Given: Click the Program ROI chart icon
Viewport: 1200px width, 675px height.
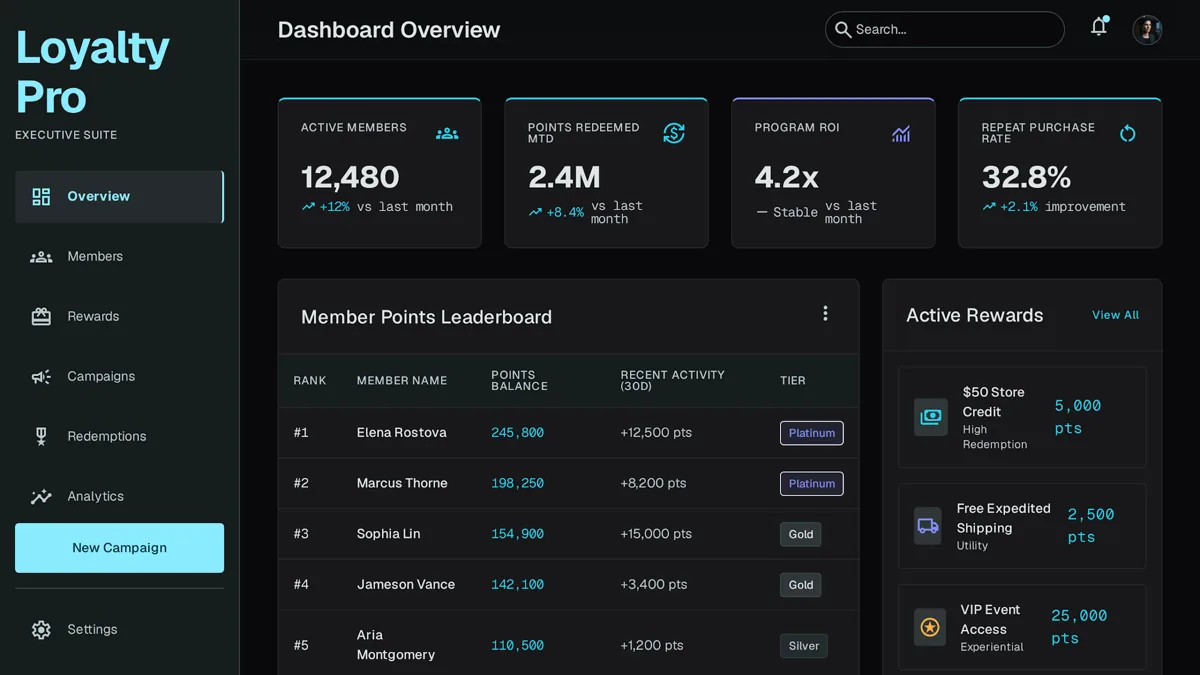Looking at the screenshot, I should click(901, 133).
